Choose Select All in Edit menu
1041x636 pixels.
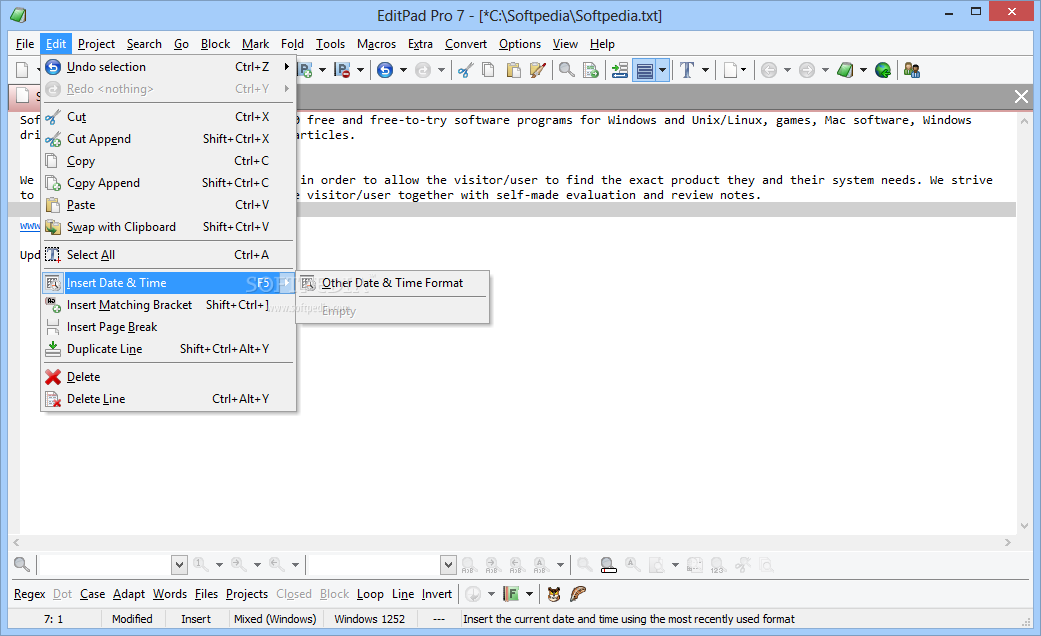point(168,255)
